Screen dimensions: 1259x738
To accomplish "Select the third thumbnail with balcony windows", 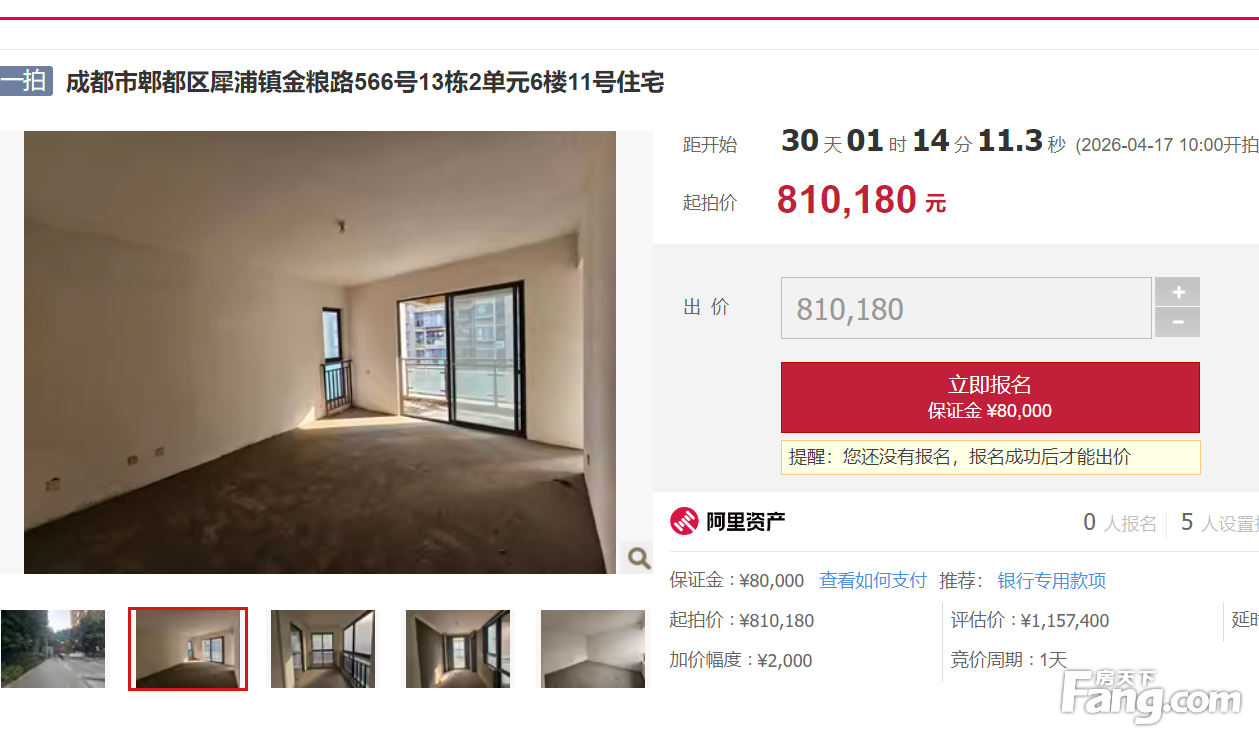I will point(323,649).
